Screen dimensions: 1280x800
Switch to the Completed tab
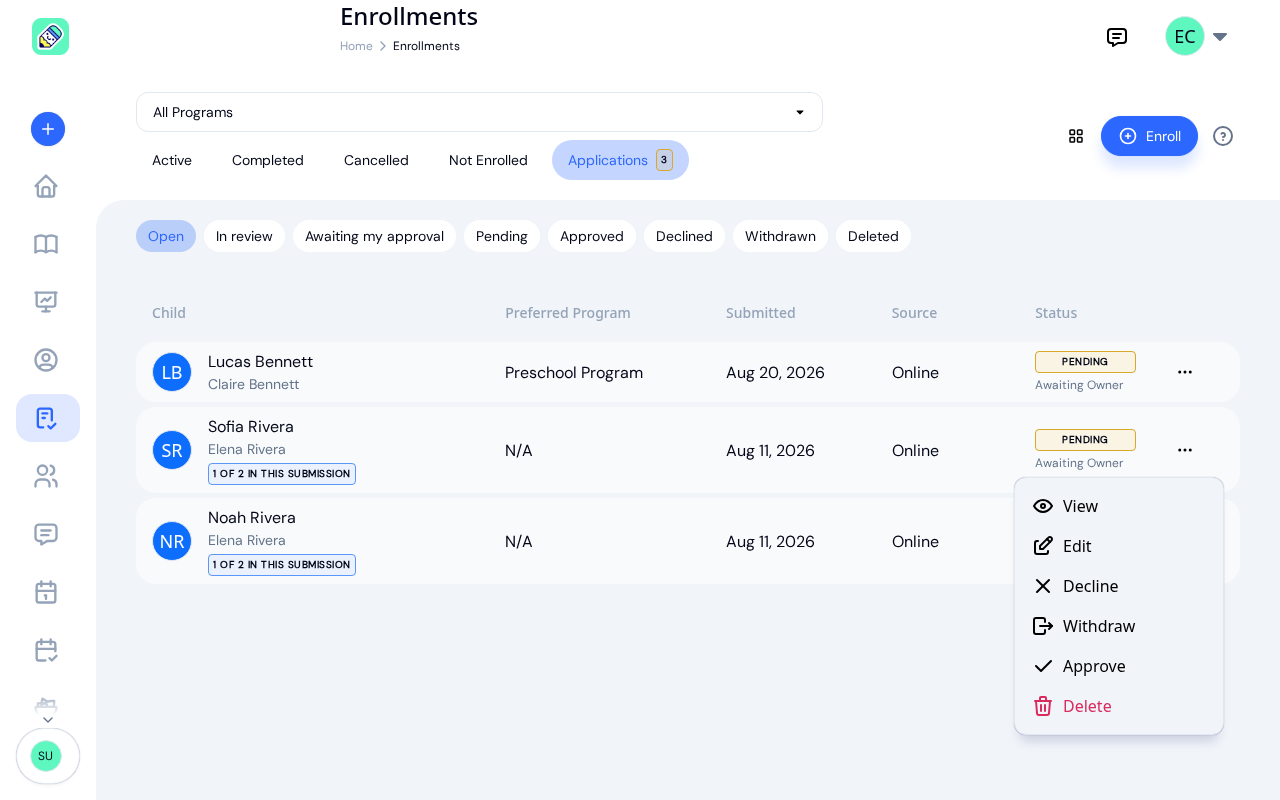pos(268,160)
